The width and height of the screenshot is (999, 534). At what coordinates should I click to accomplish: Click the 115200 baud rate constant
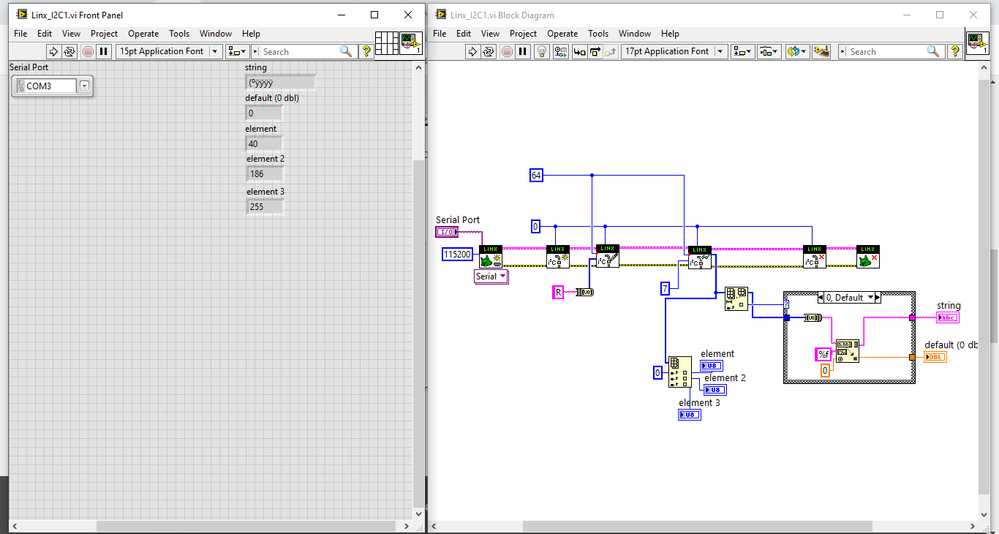[457, 255]
